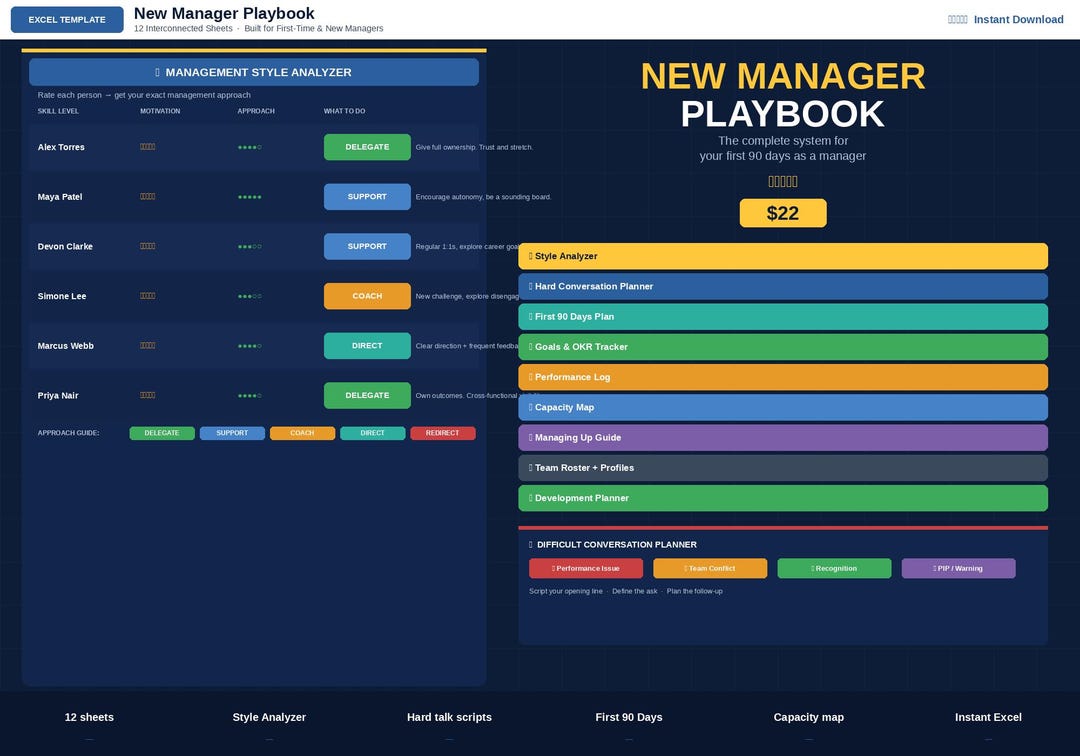This screenshot has width=1080, height=756.
Task: Click the name Marcus Webb
Action: click(65, 346)
